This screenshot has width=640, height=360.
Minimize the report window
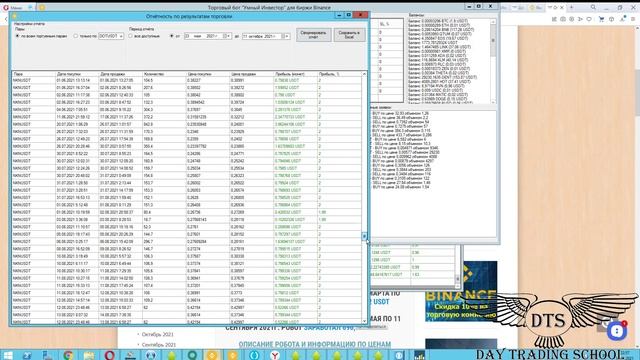[x=339, y=15]
